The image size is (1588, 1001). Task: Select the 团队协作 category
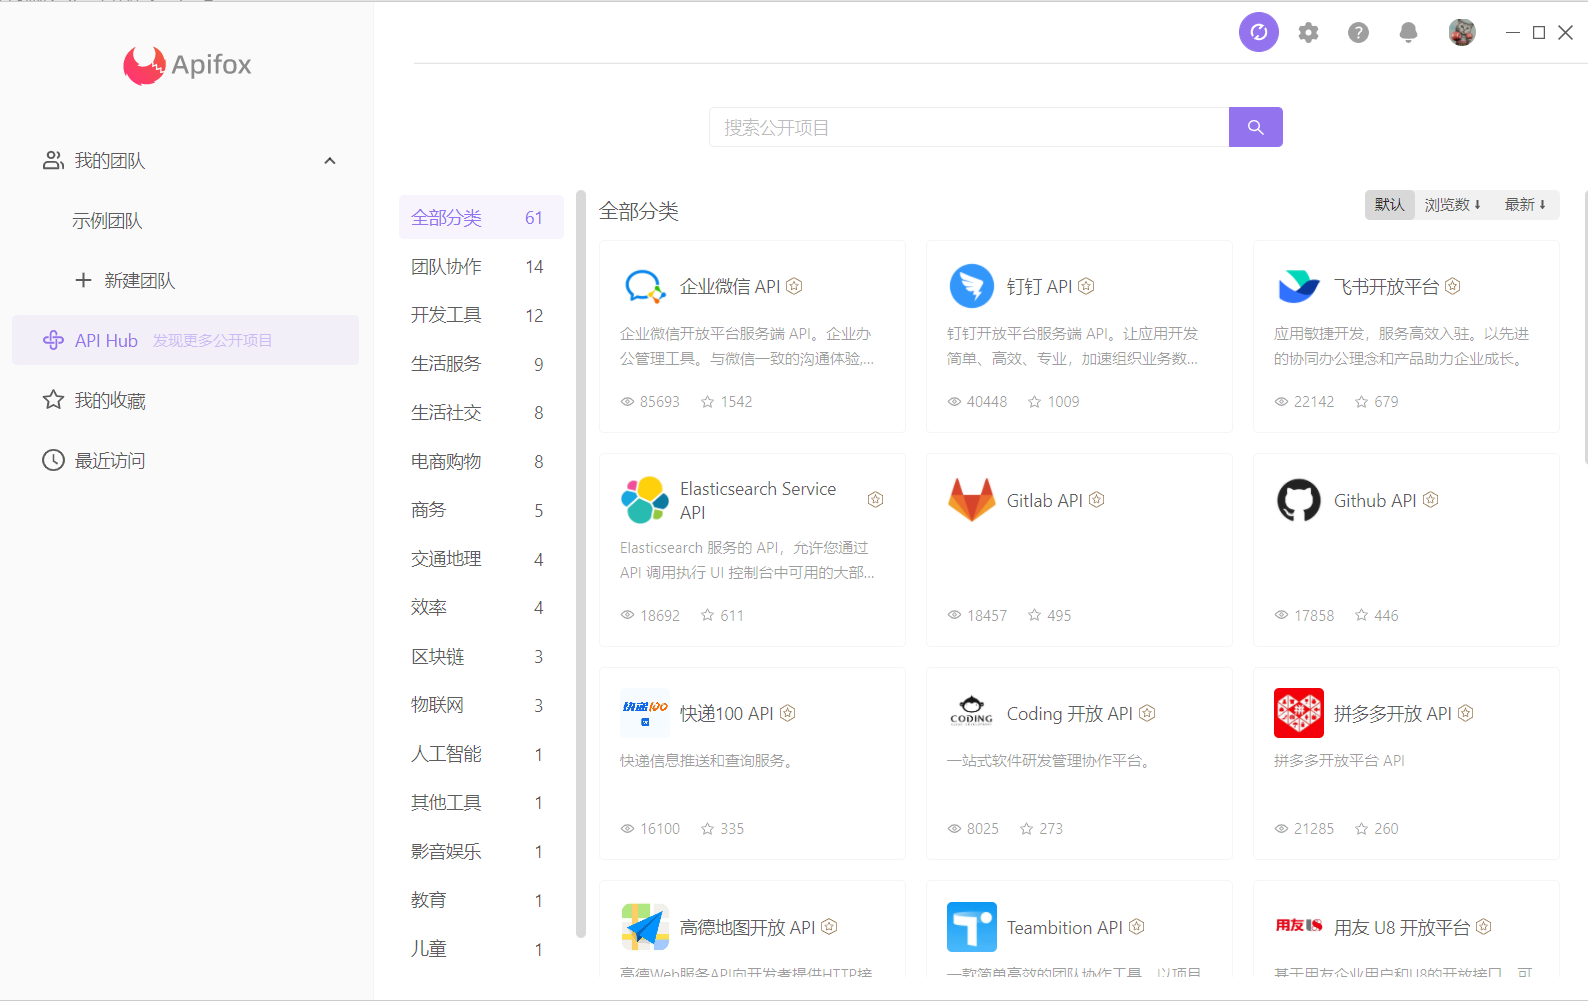coord(446,267)
